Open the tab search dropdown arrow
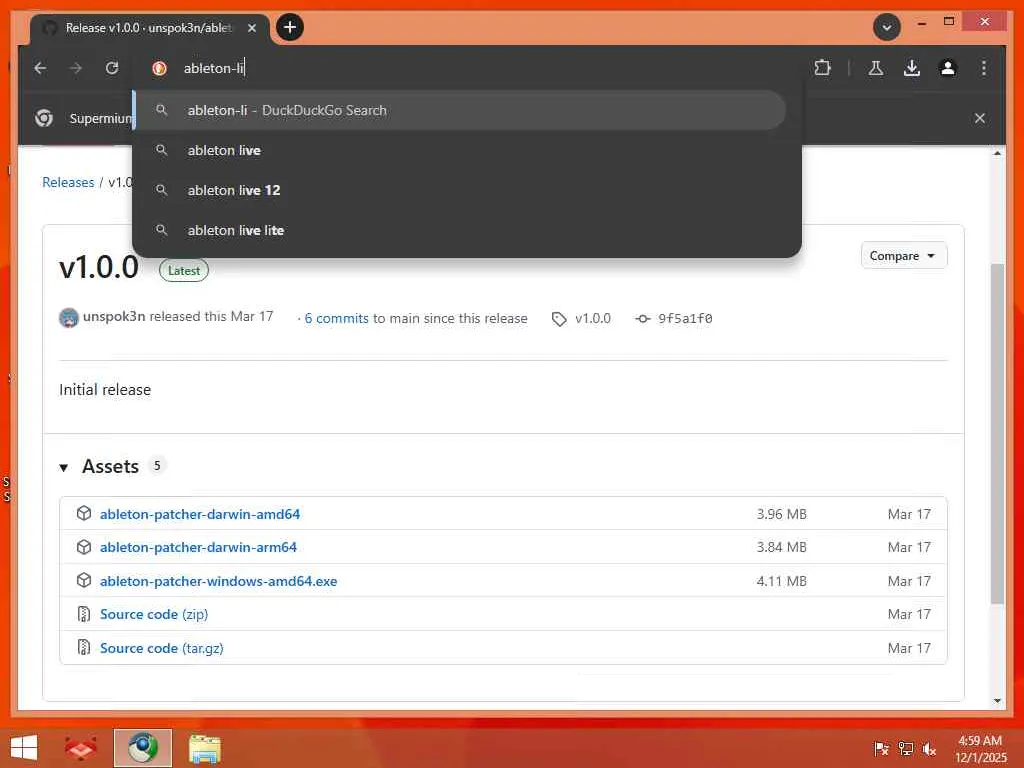 886,27
